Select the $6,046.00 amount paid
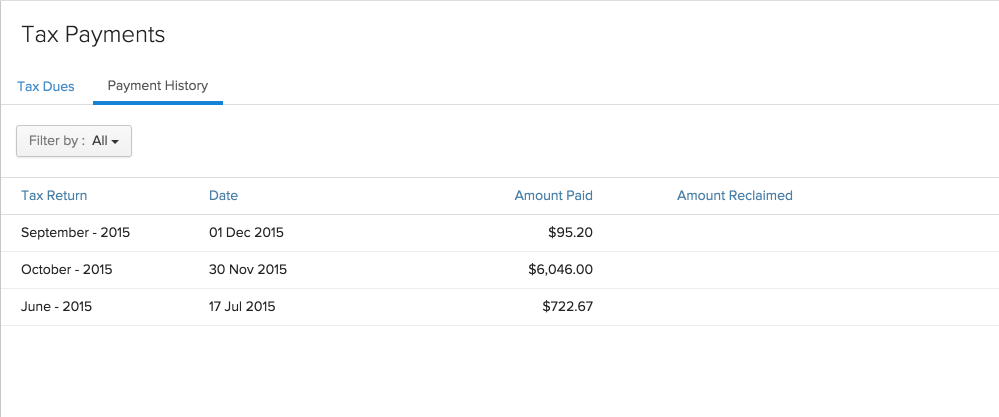Screen dimensions: 999x417 click(560, 270)
